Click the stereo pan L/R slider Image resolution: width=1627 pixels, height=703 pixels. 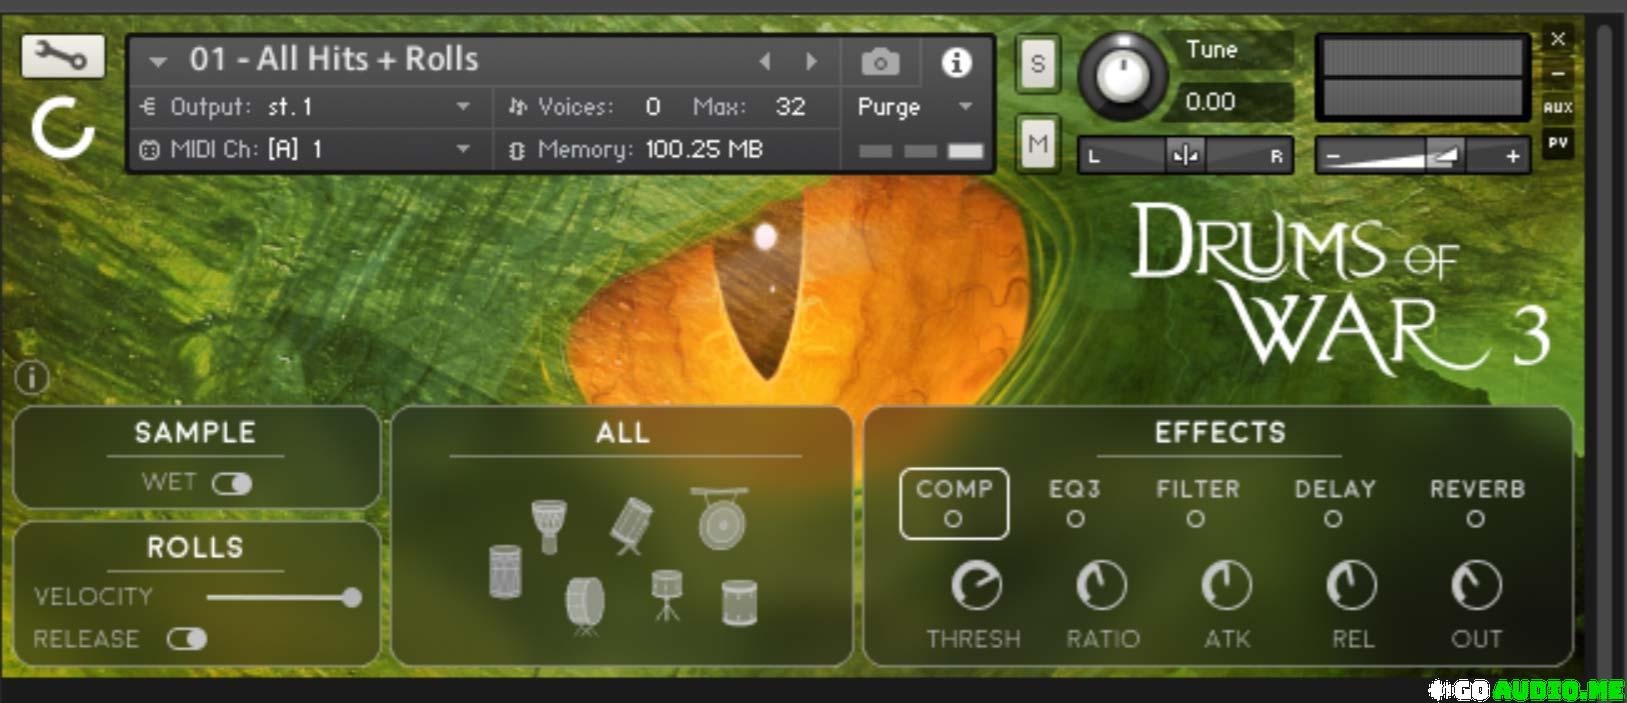pyautogui.click(x=1185, y=156)
